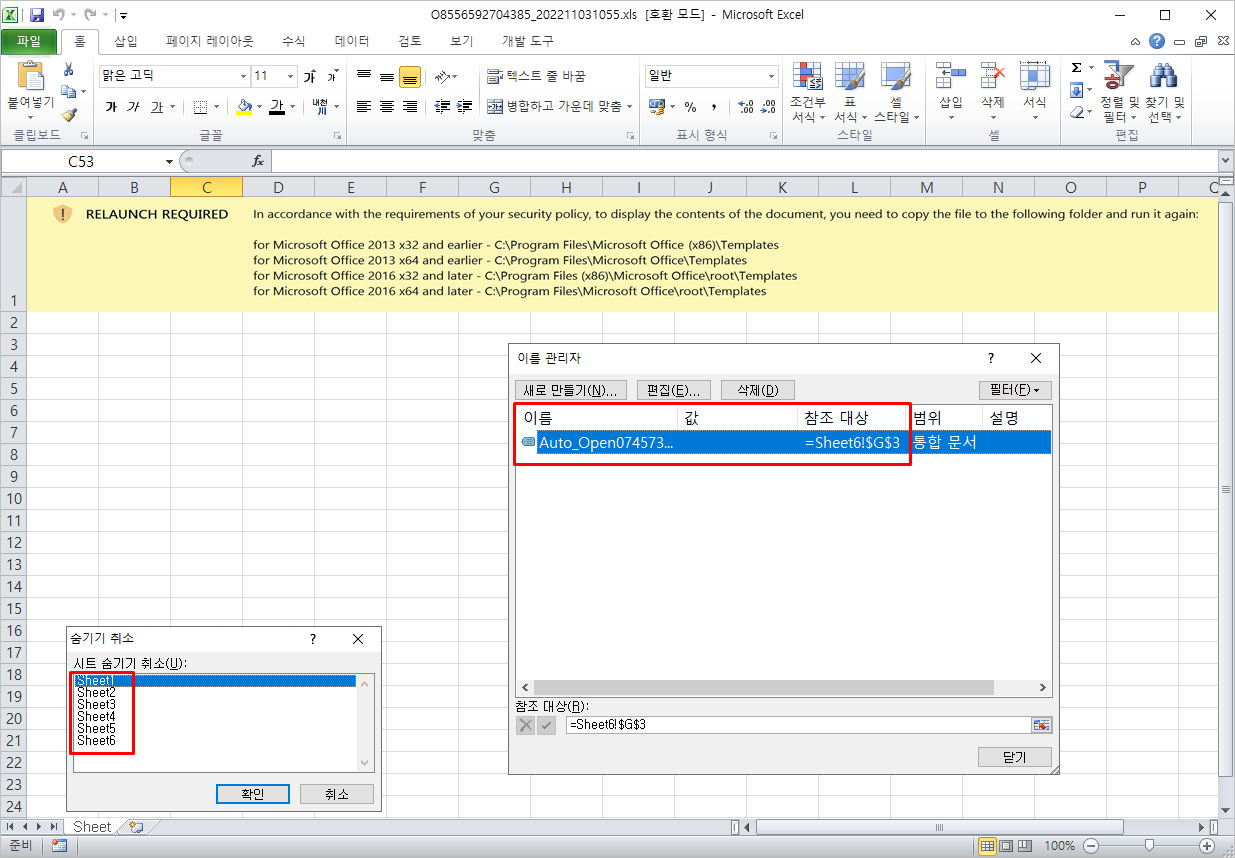This screenshot has width=1235, height=858.
Task: Click 취소 in unhide dialog
Action: pyautogui.click(x=337, y=794)
